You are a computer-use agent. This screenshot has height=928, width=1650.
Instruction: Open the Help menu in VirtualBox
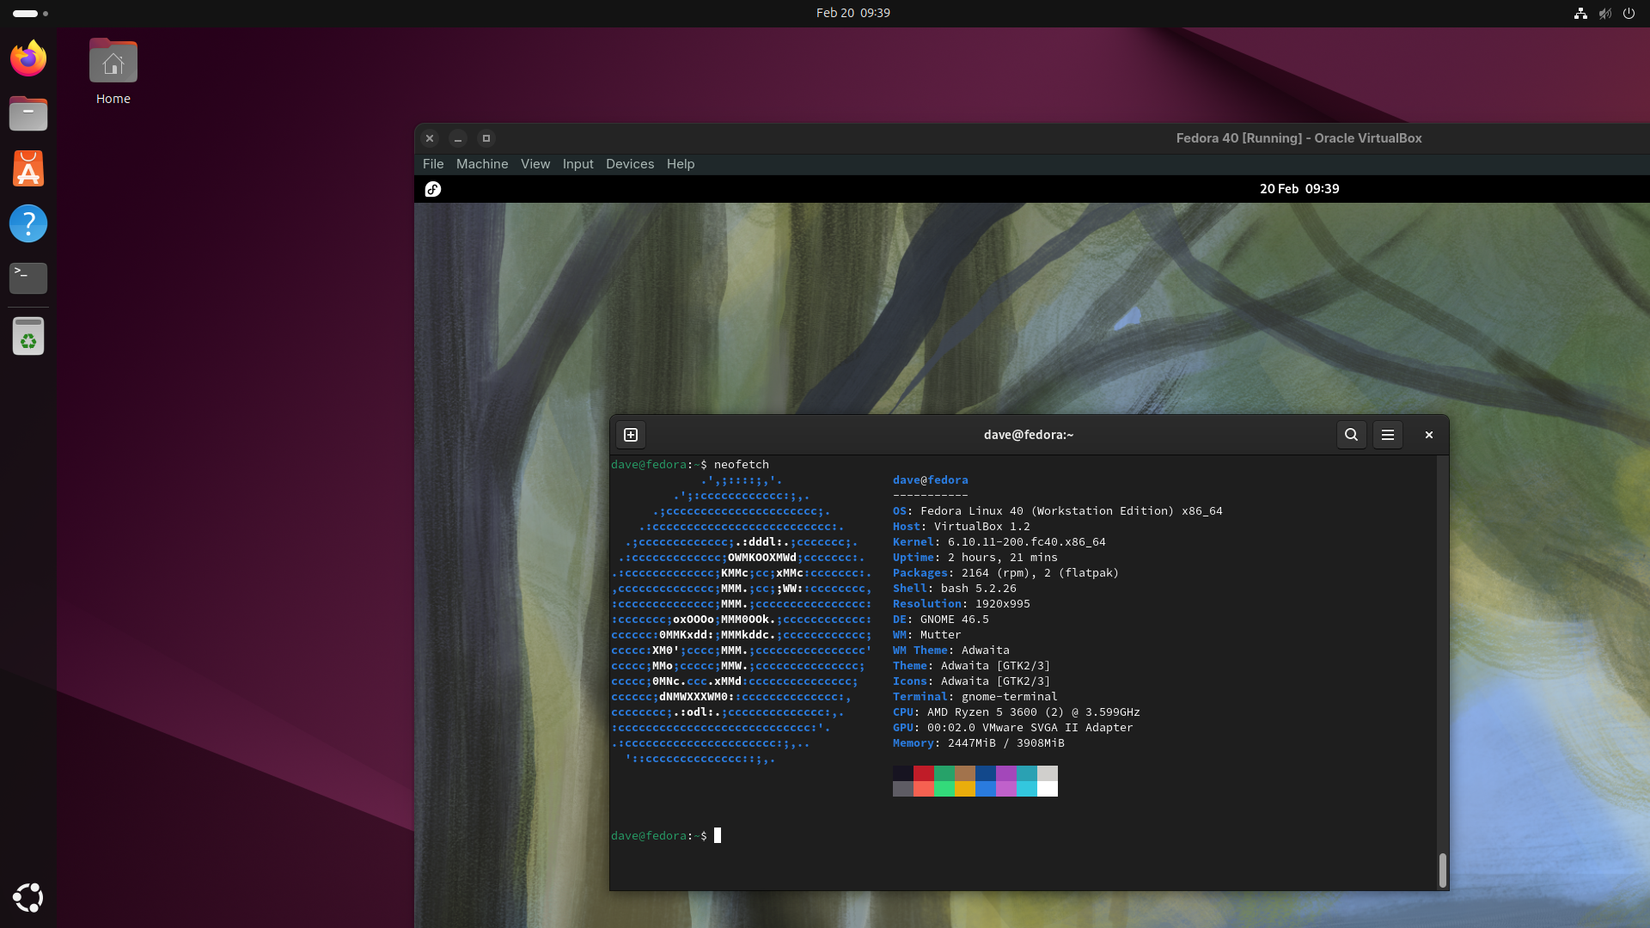click(x=680, y=163)
